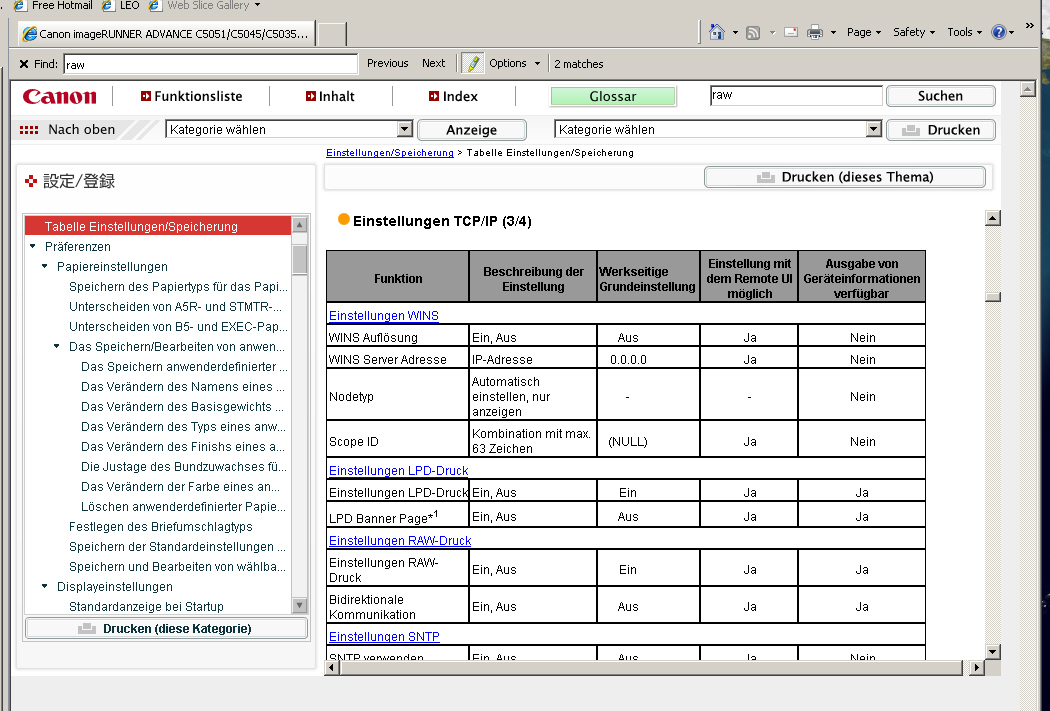Viewport: 1050px width, 711px height.
Task: Click the Drucken button
Action: [940, 130]
